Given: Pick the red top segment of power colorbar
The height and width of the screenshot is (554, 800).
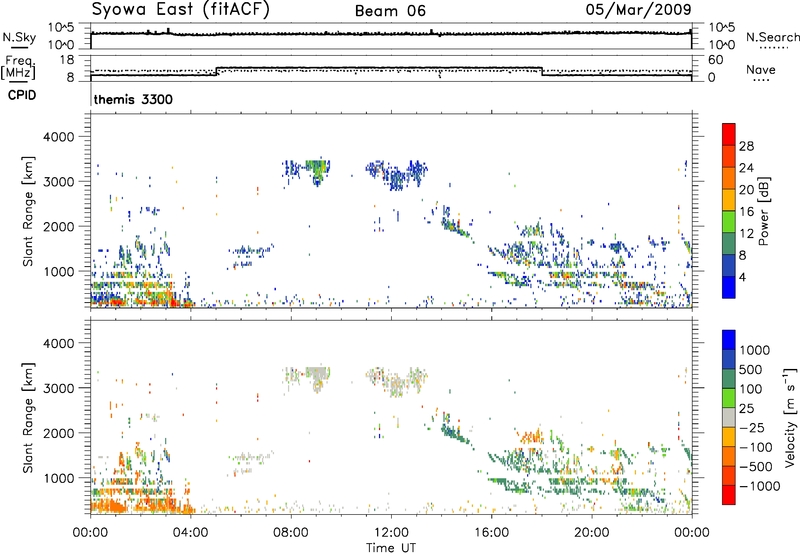Looking at the screenshot, I should click(x=729, y=134).
